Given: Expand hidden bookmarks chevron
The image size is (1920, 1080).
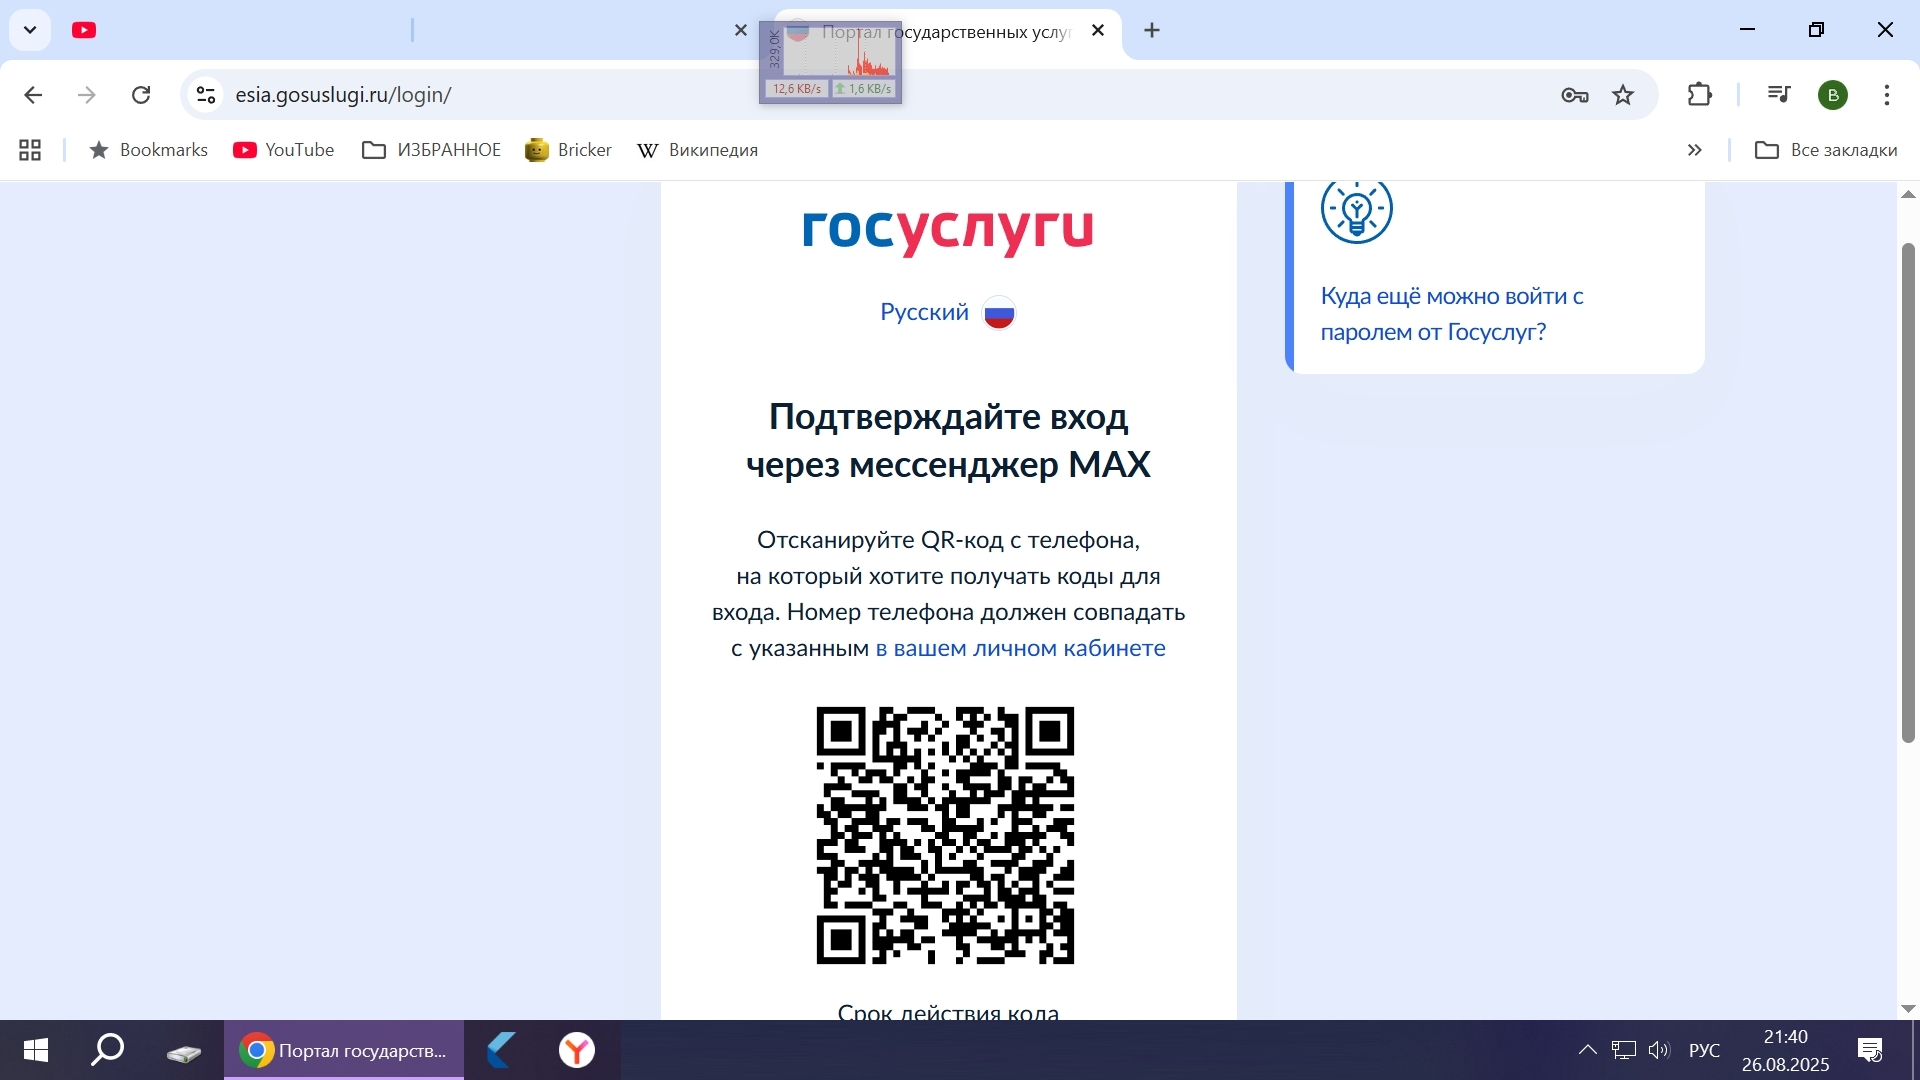Looking at the screenshot, I should [1695, 150].
